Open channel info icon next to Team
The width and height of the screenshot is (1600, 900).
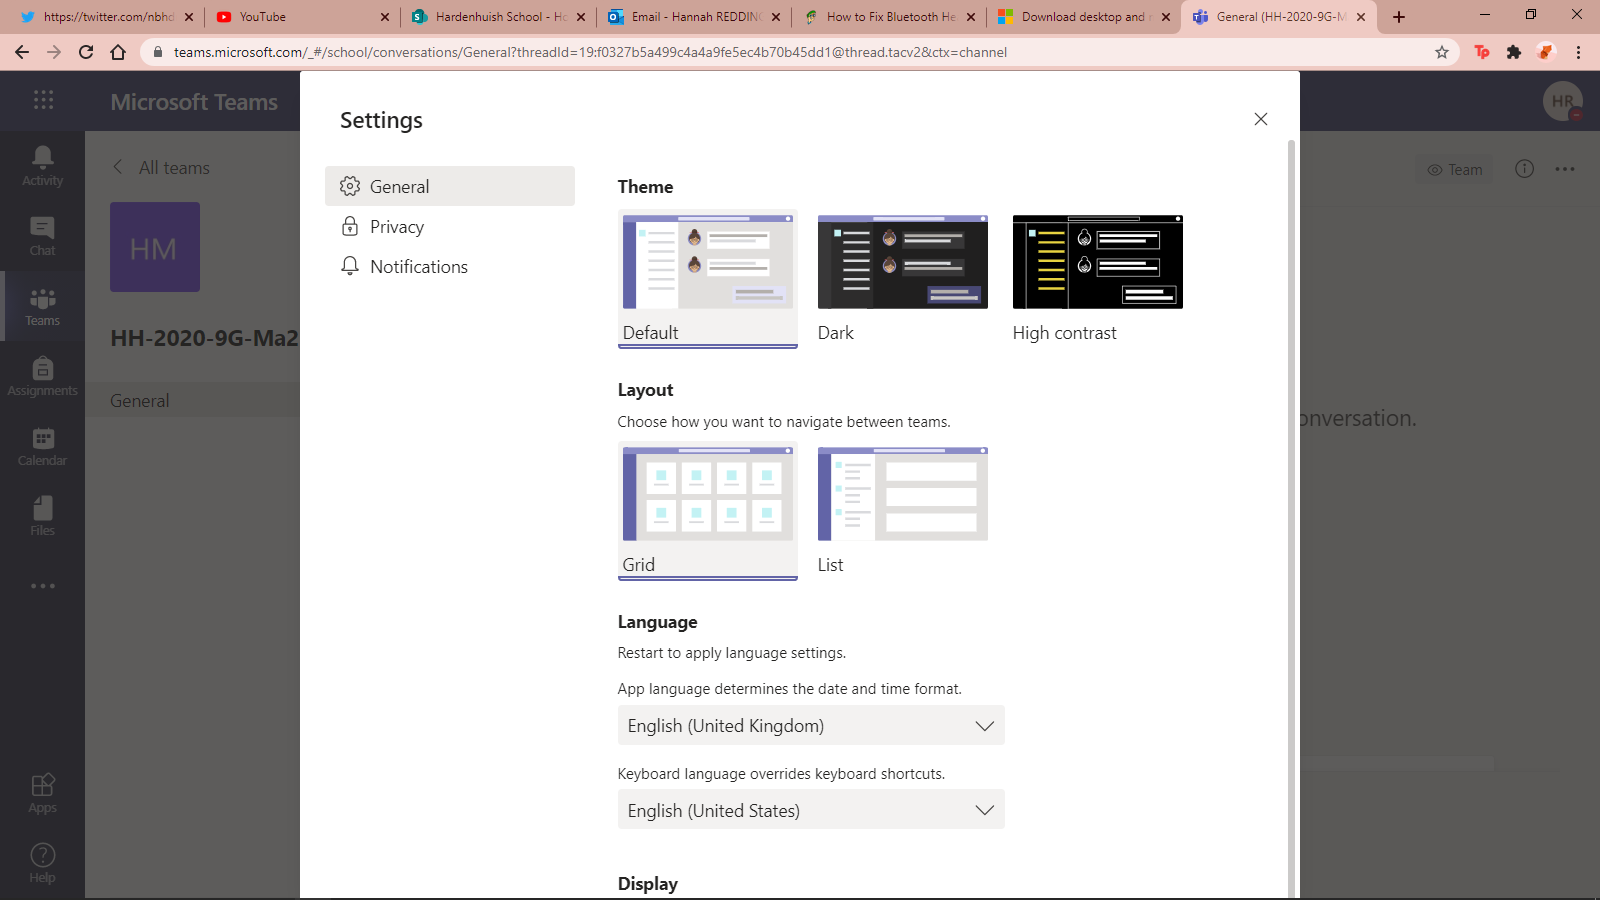coord(1524,169)
